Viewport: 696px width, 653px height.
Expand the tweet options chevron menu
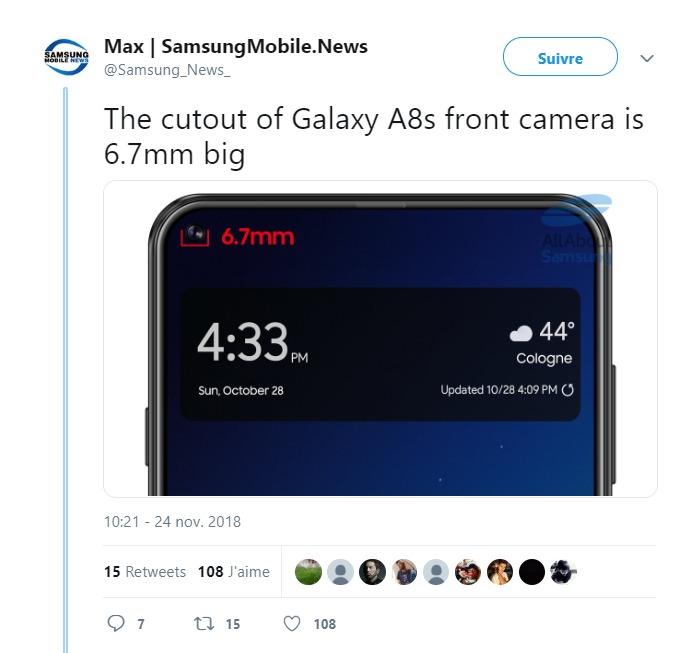tap(647, 58)
